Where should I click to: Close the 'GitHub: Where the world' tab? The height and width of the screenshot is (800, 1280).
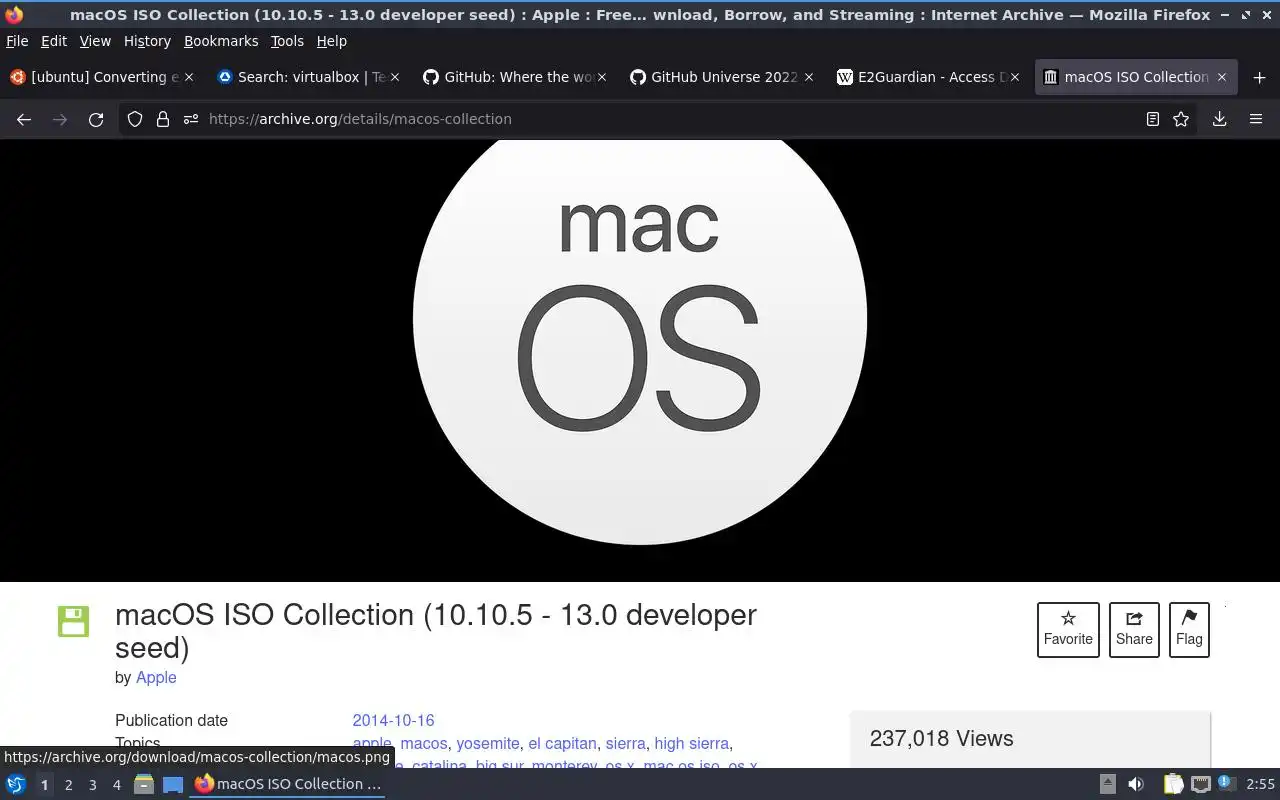pyautogui.click(x=602, y=77)
